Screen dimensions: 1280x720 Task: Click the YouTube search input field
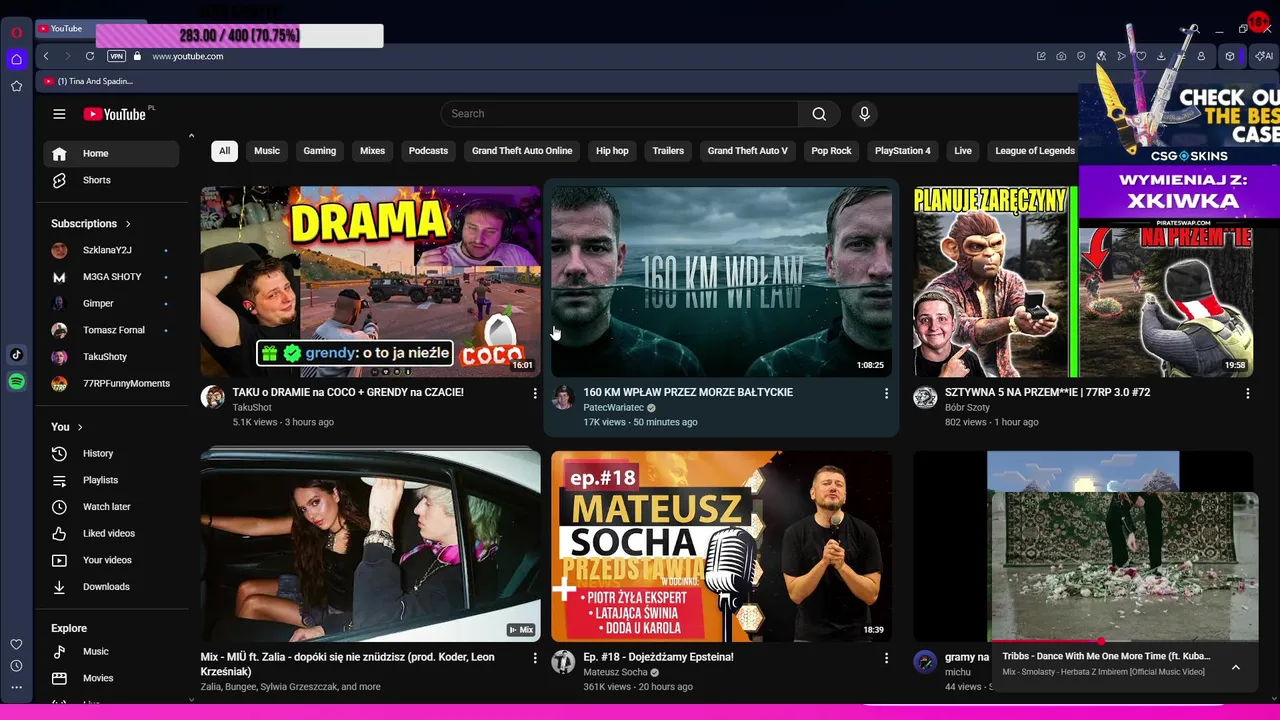pyautogui.click(x=620, y=114)
